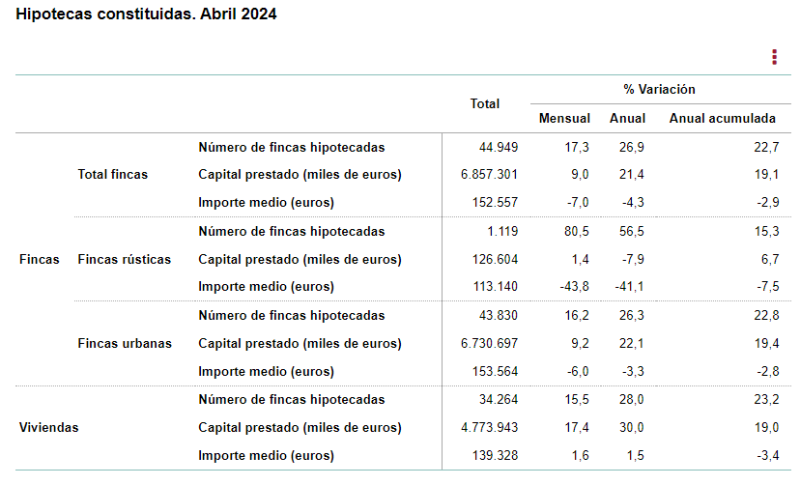Viewport: 800px width, 485px height.
Task: Click total value 43.830
Action: pos(498,316)
